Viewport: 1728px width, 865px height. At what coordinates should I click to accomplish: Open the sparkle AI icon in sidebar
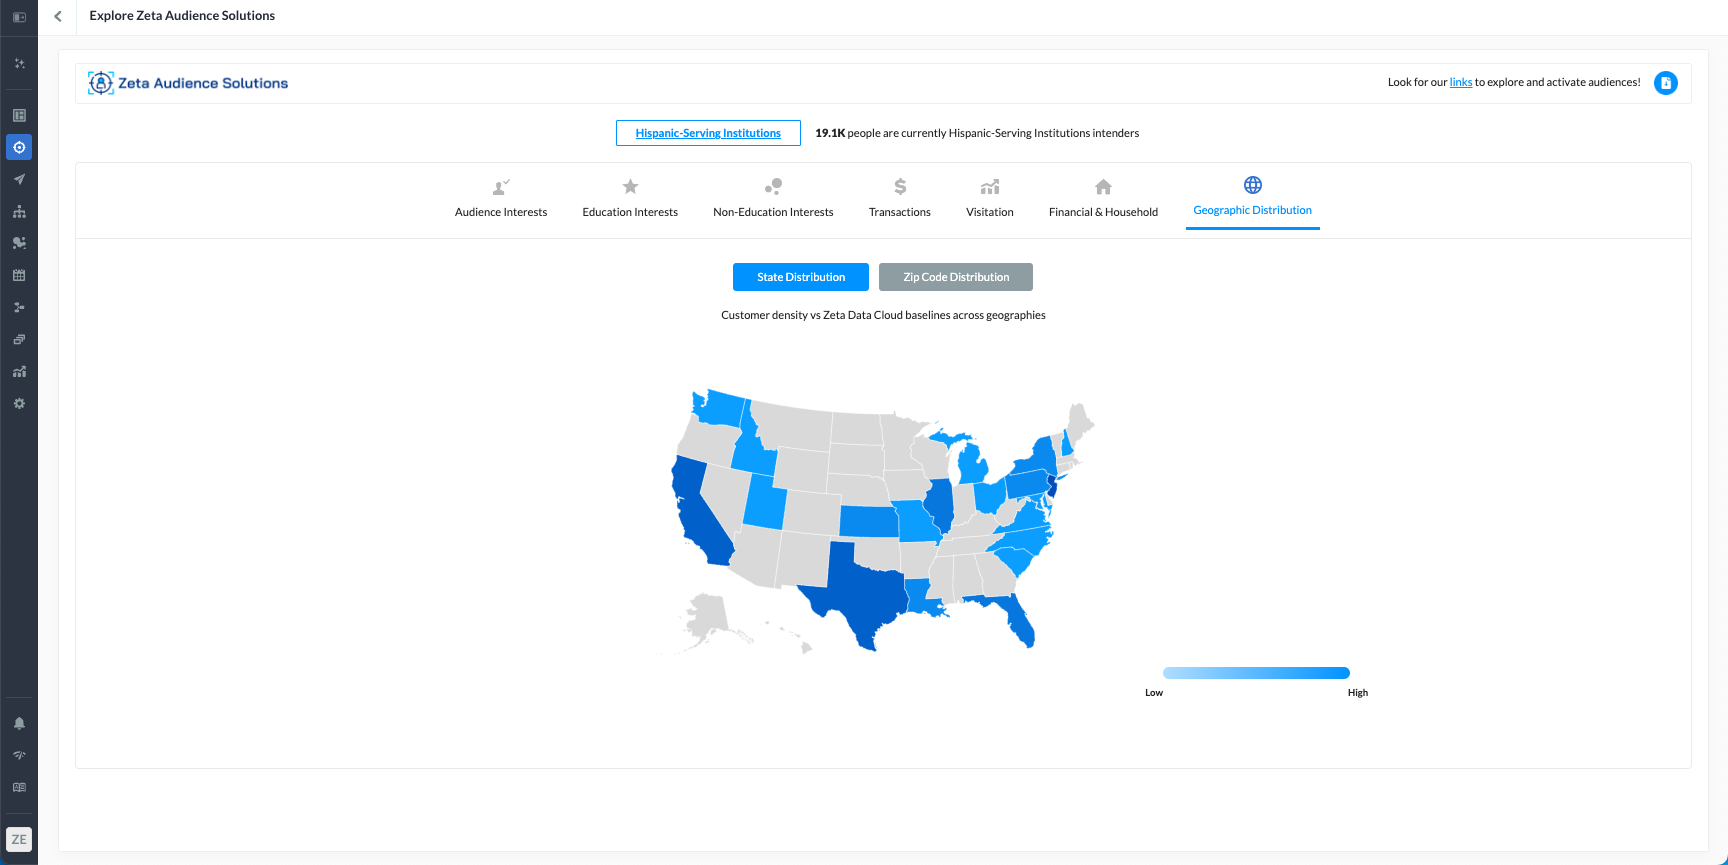point(19,63)
